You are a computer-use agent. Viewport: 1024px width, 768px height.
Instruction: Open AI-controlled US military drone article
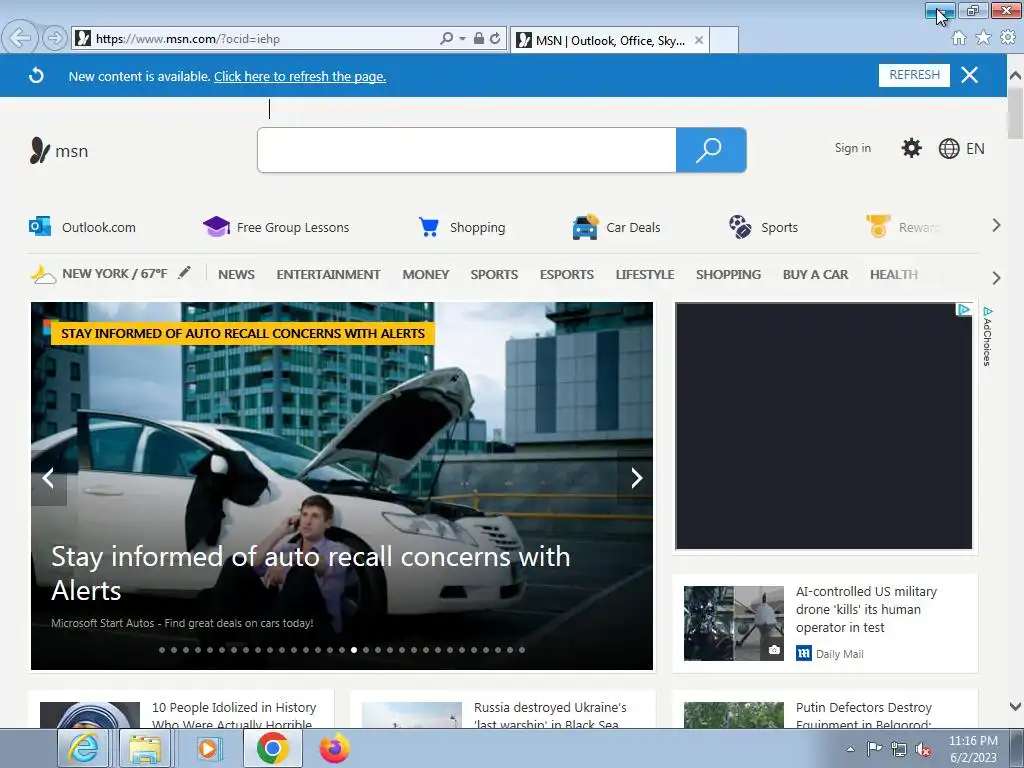pos(866,609)
